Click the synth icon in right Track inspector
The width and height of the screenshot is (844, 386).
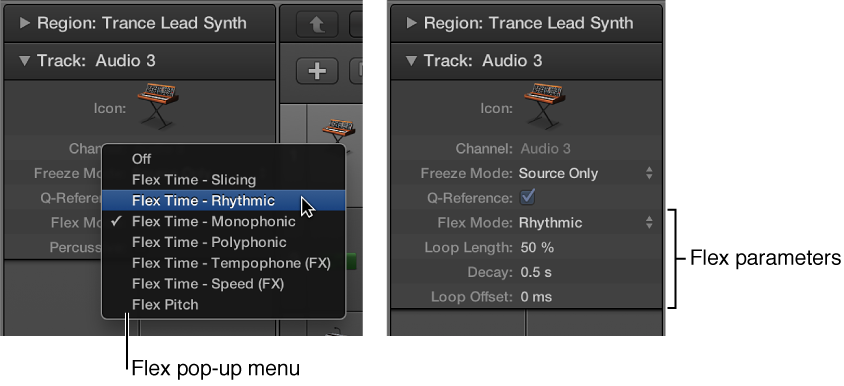pos(545,106)
